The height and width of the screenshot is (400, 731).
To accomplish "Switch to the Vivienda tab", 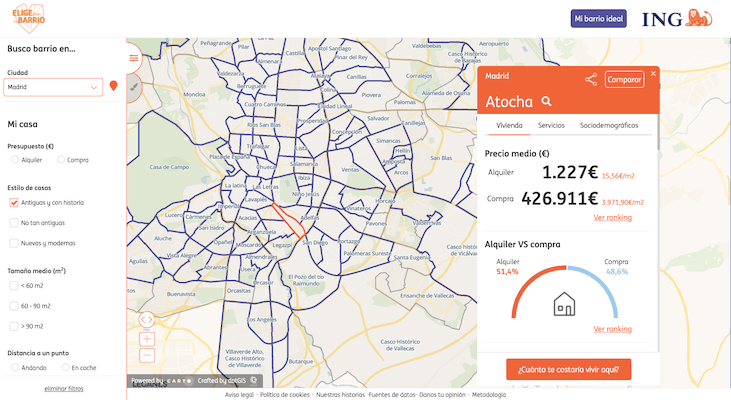I will [x=509, y=125].
